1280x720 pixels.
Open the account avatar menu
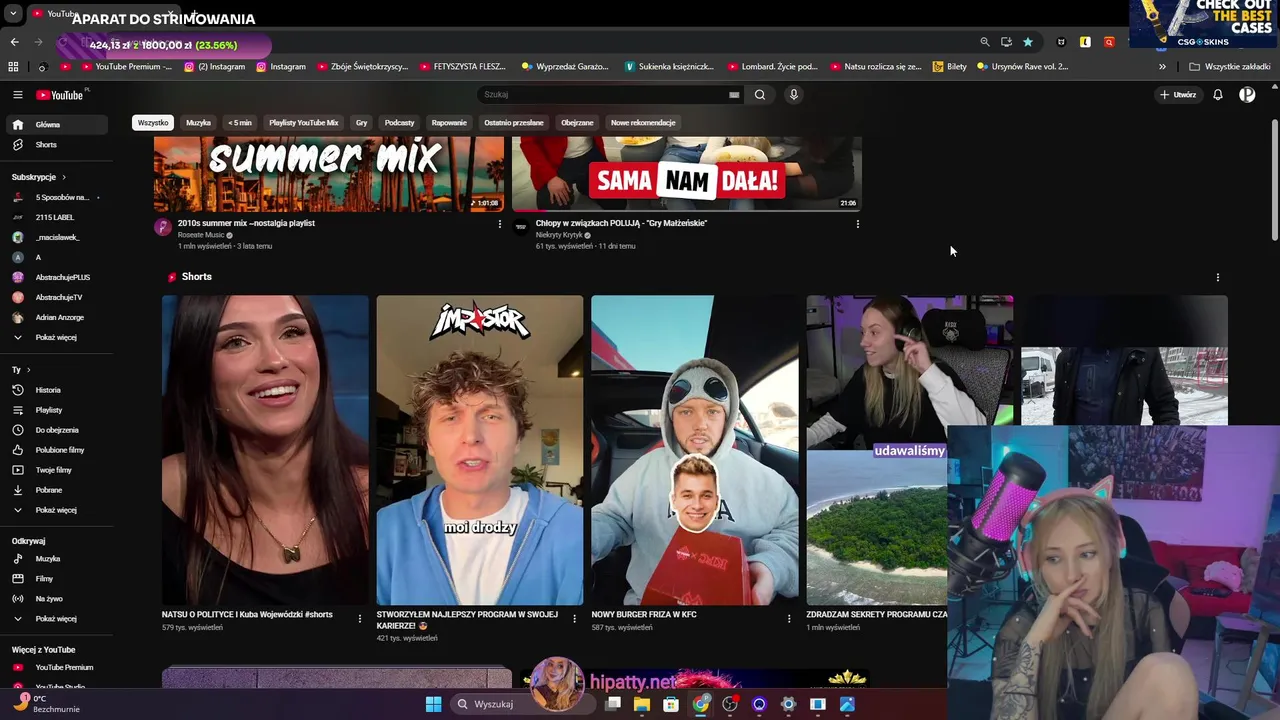(1247, 95)
